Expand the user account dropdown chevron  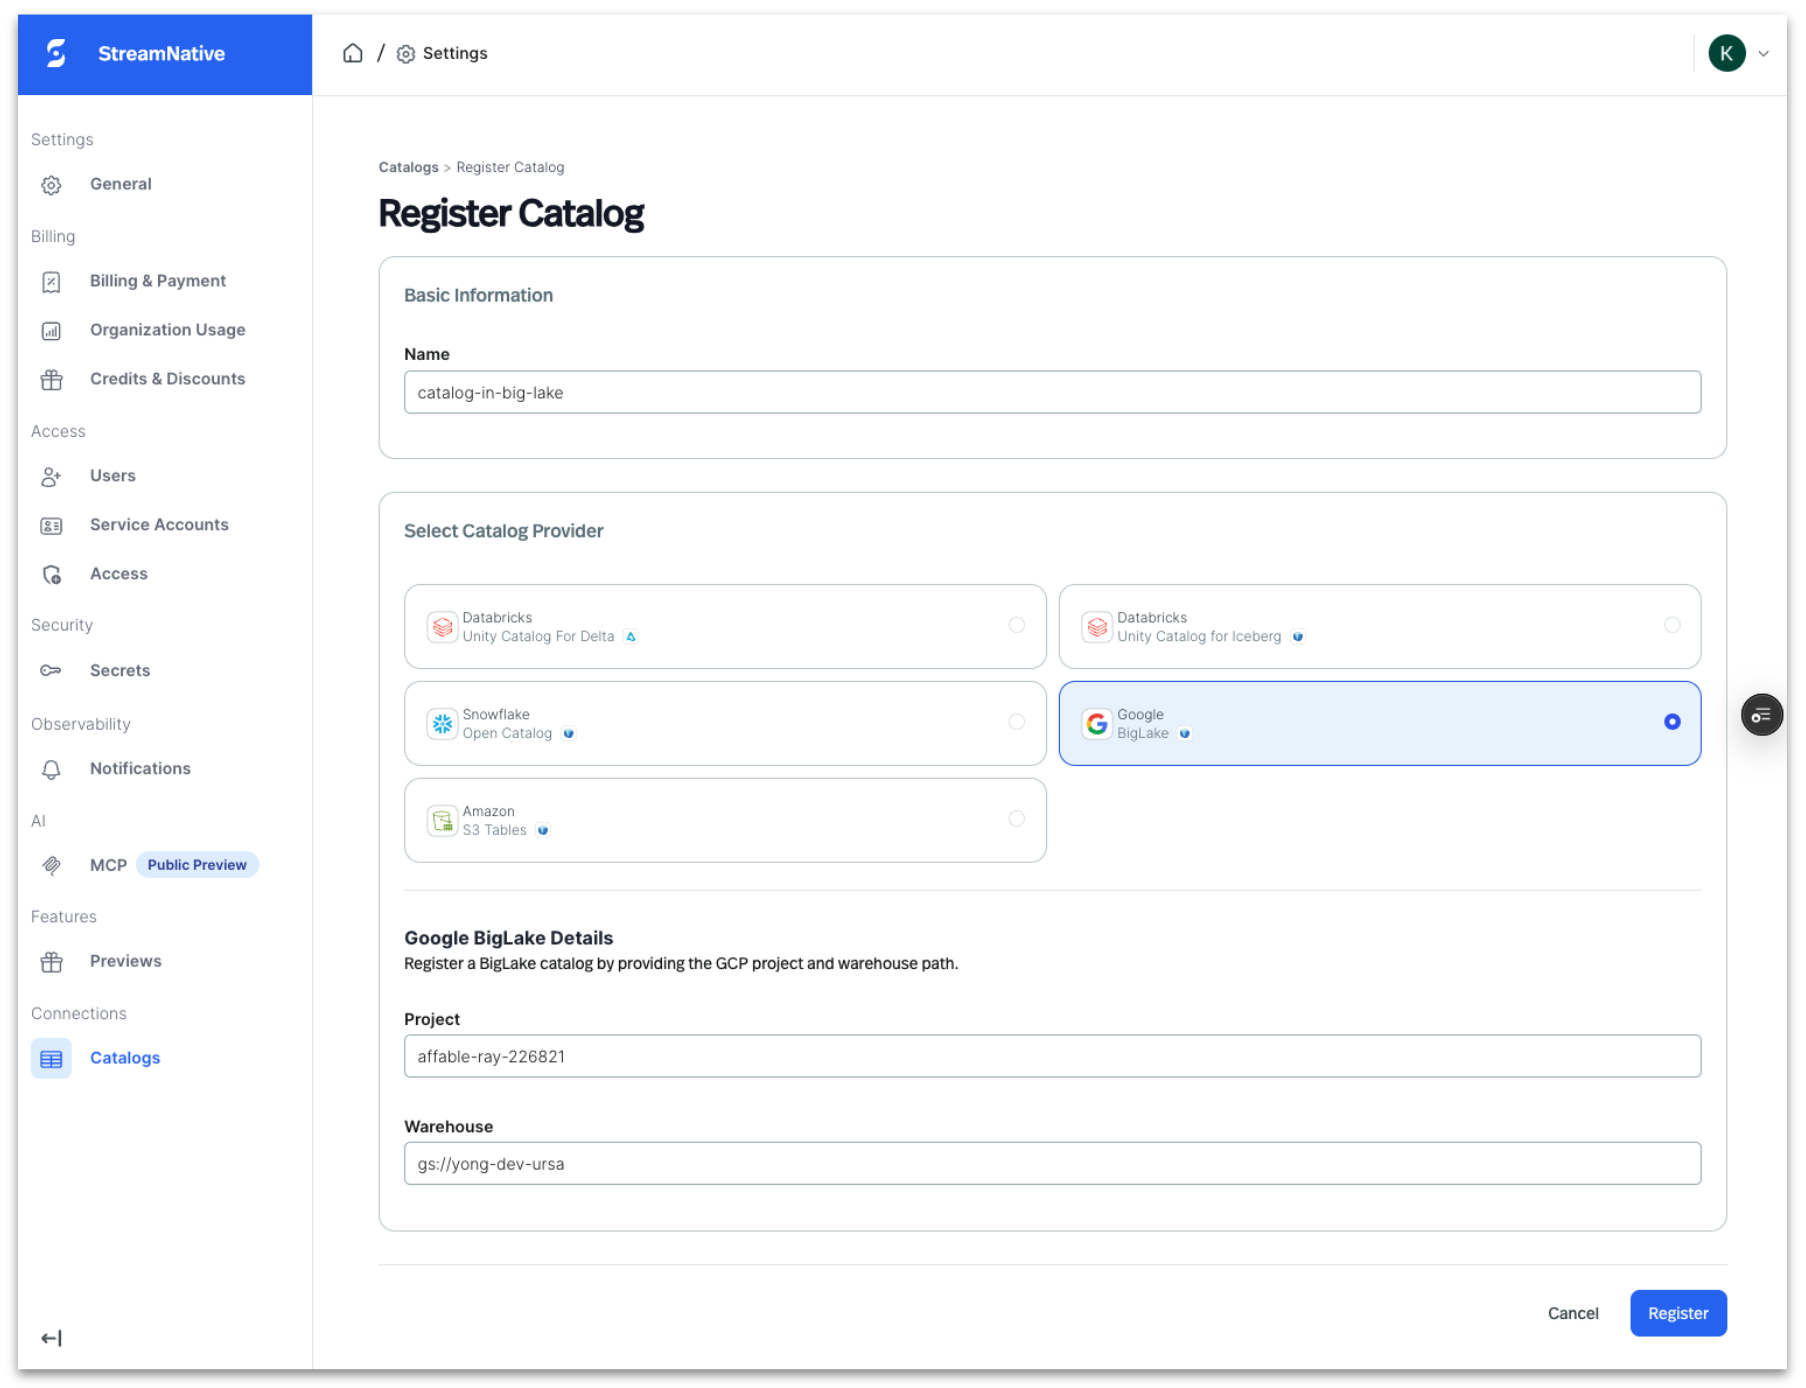tap(1763, 54)
